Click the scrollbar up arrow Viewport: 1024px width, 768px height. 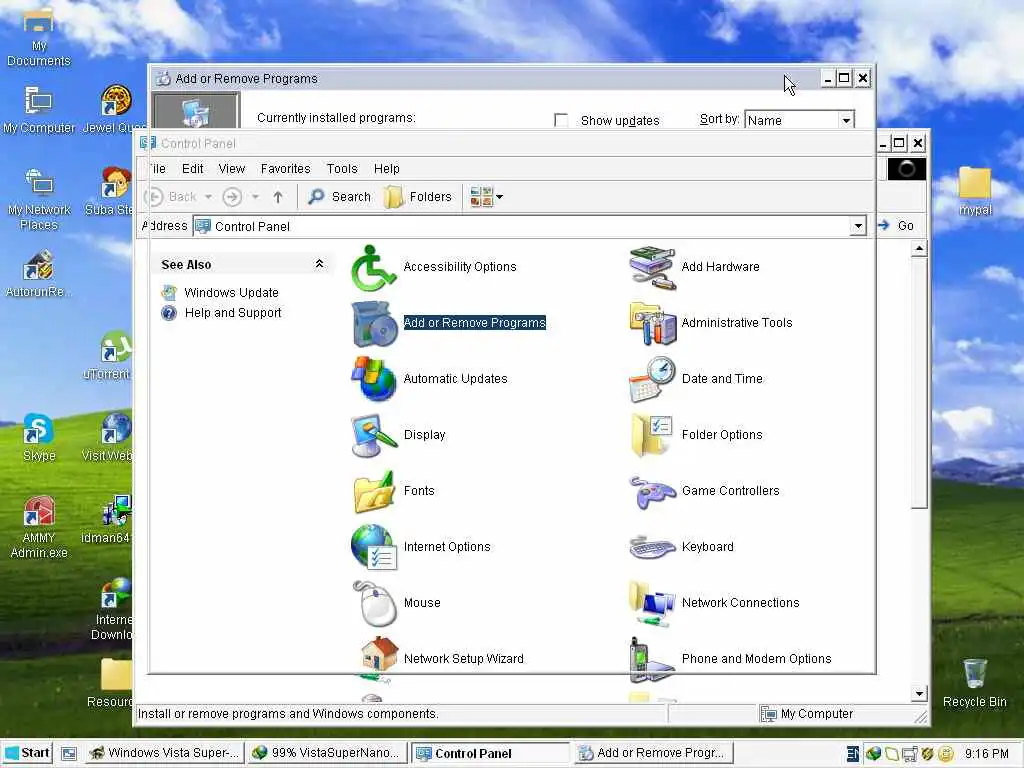coord(920,249)
